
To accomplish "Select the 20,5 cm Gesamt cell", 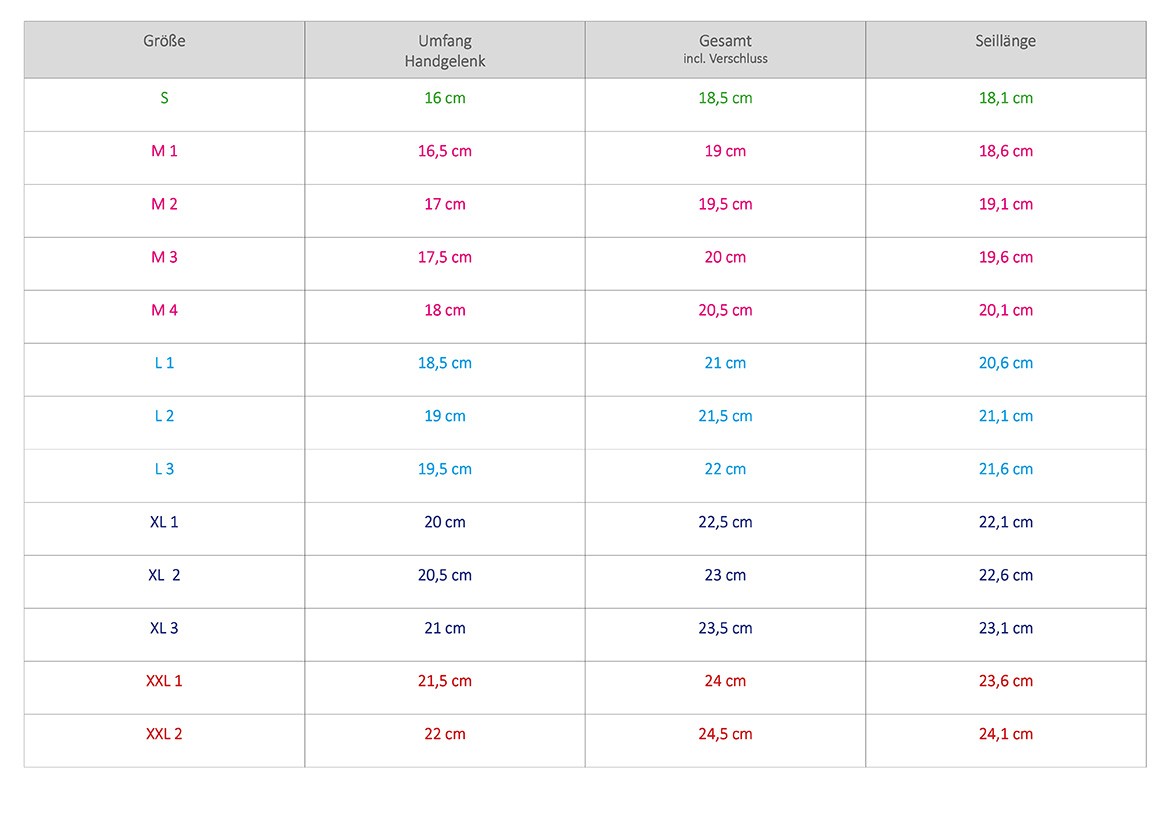I will tap(725, 310).
